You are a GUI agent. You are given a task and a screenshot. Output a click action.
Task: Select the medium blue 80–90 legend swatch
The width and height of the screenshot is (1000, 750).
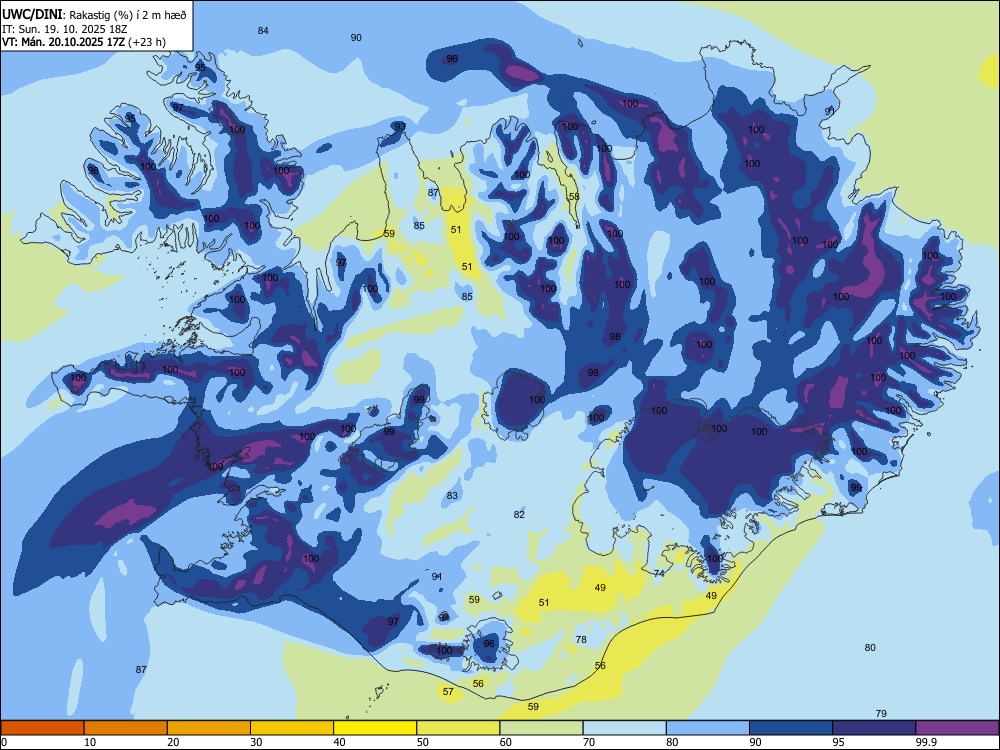click(x=708, y=728)
